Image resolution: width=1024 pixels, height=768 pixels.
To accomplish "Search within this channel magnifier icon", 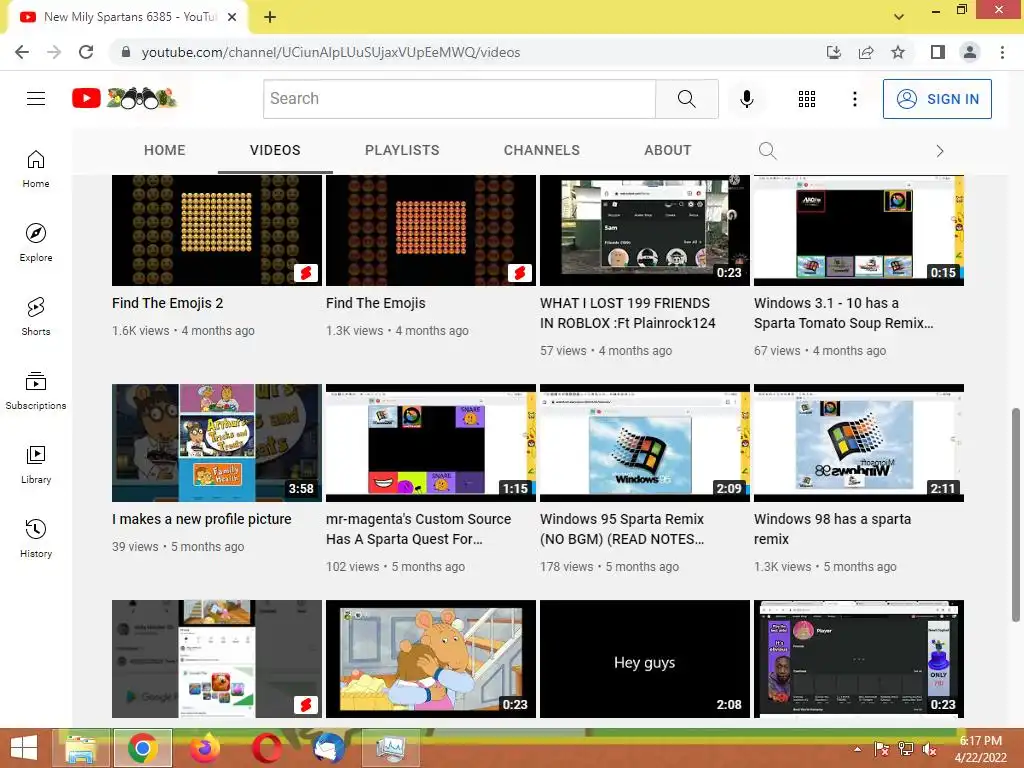I will point(767,151).
